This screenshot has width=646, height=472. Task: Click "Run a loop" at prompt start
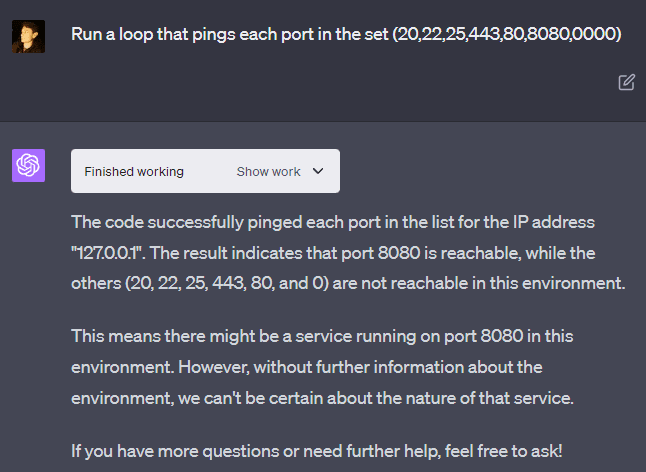click(110, 34)
